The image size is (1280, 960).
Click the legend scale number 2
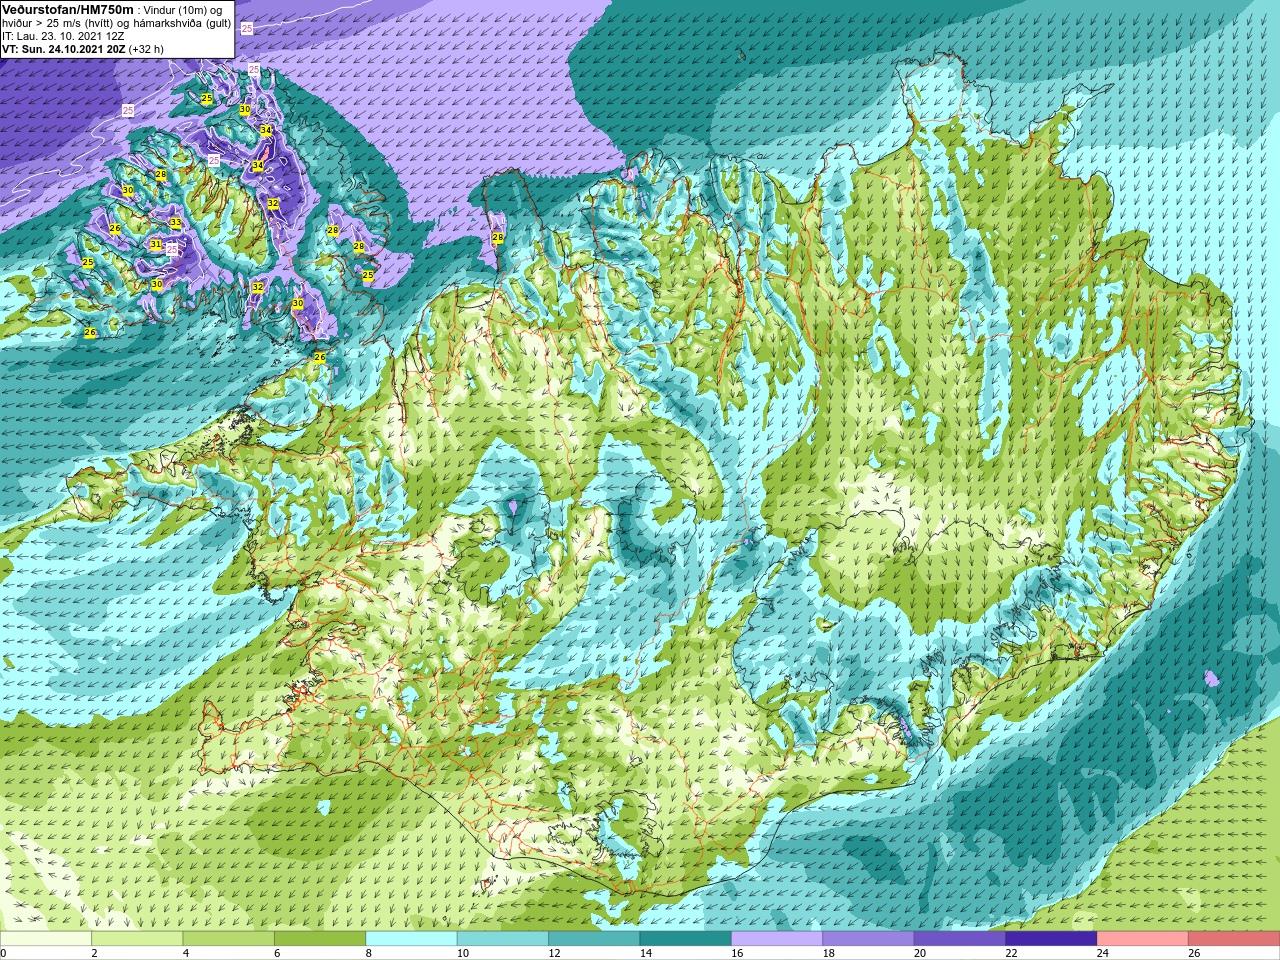pos(94,953)
